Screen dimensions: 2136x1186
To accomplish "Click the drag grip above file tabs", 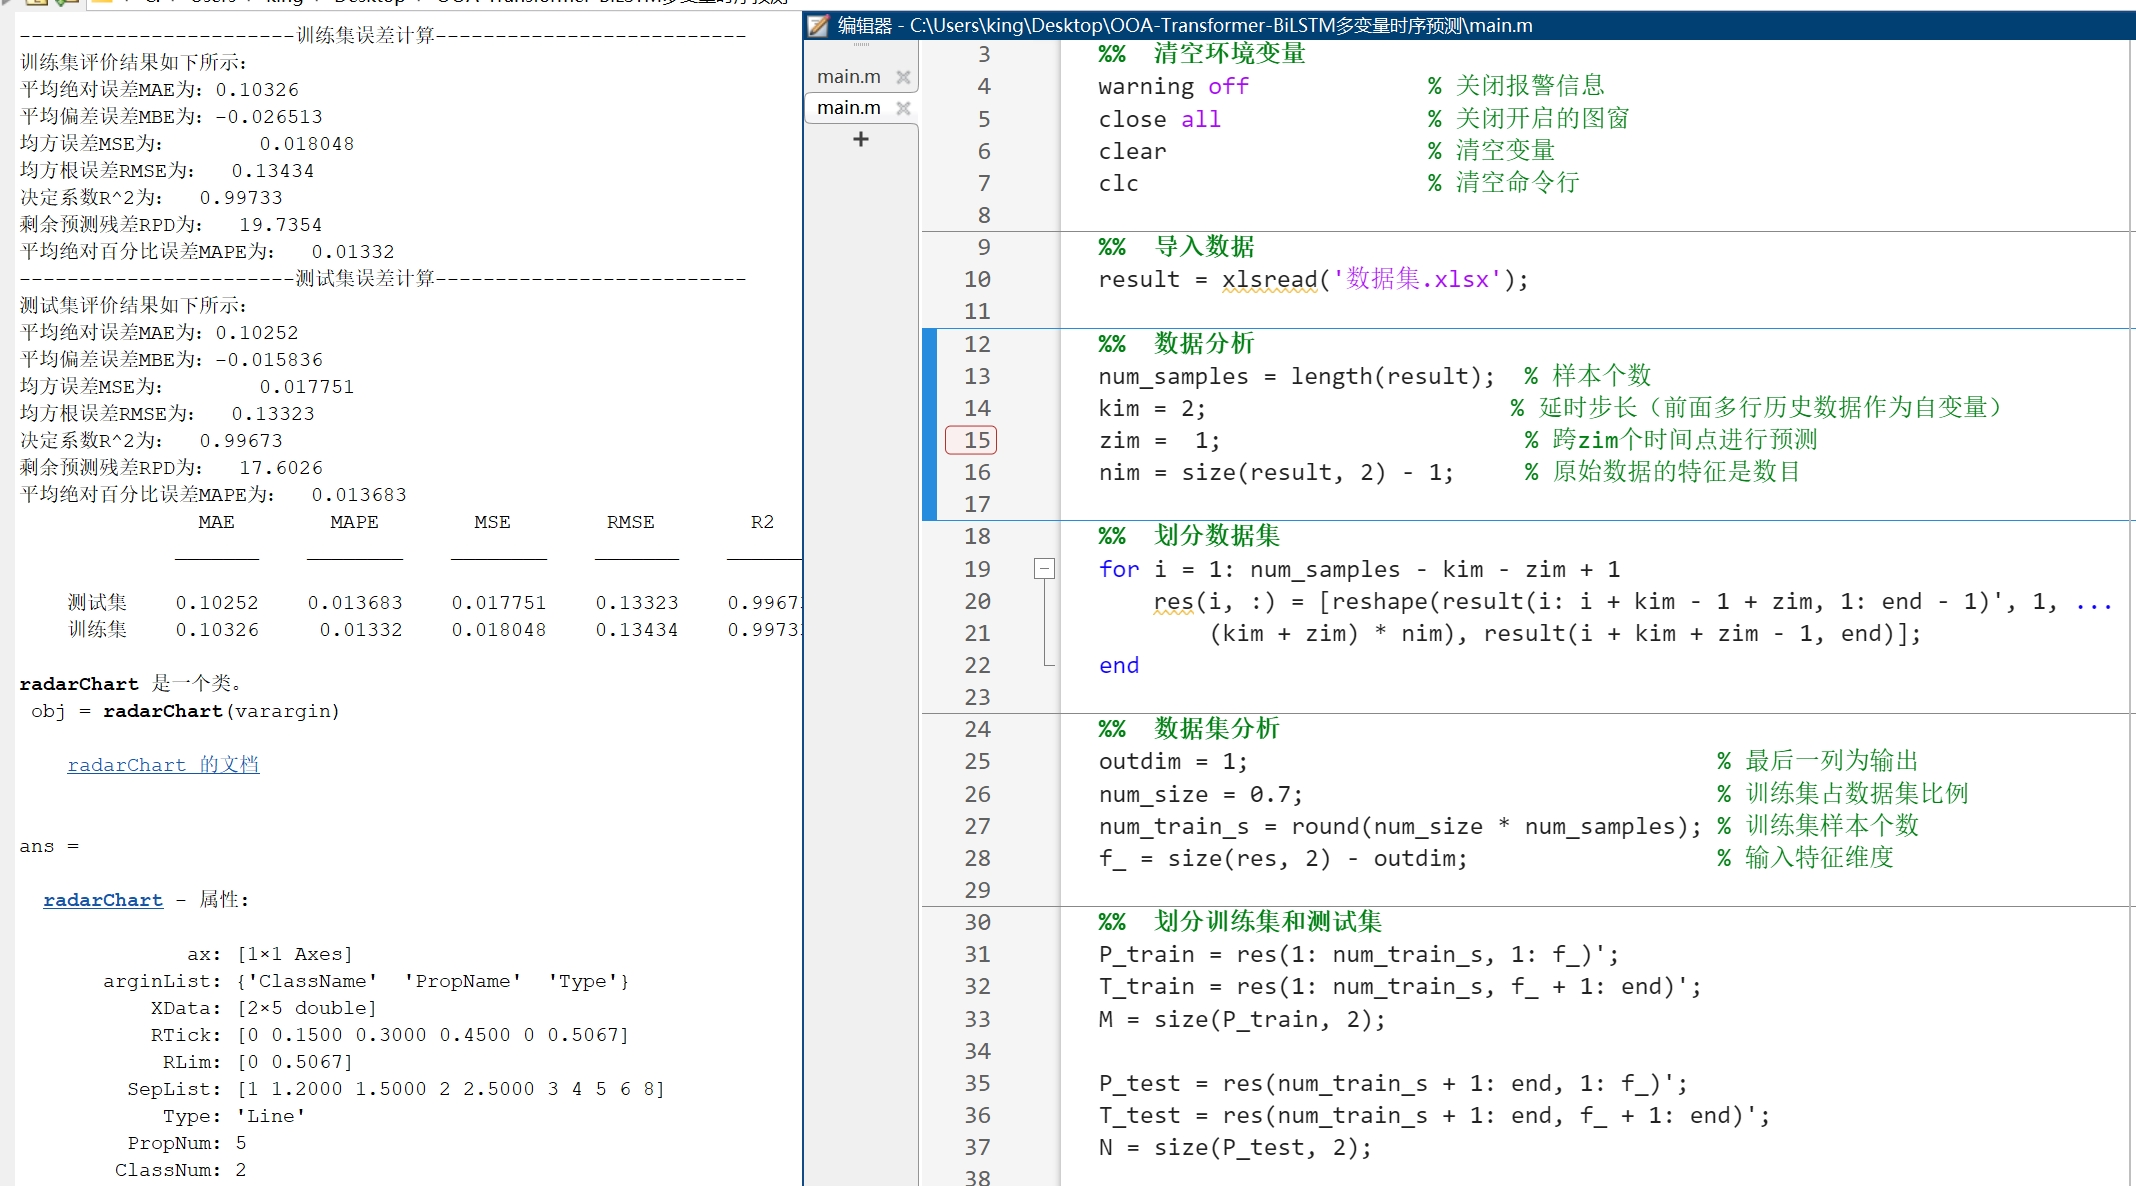I will (861, 45).
